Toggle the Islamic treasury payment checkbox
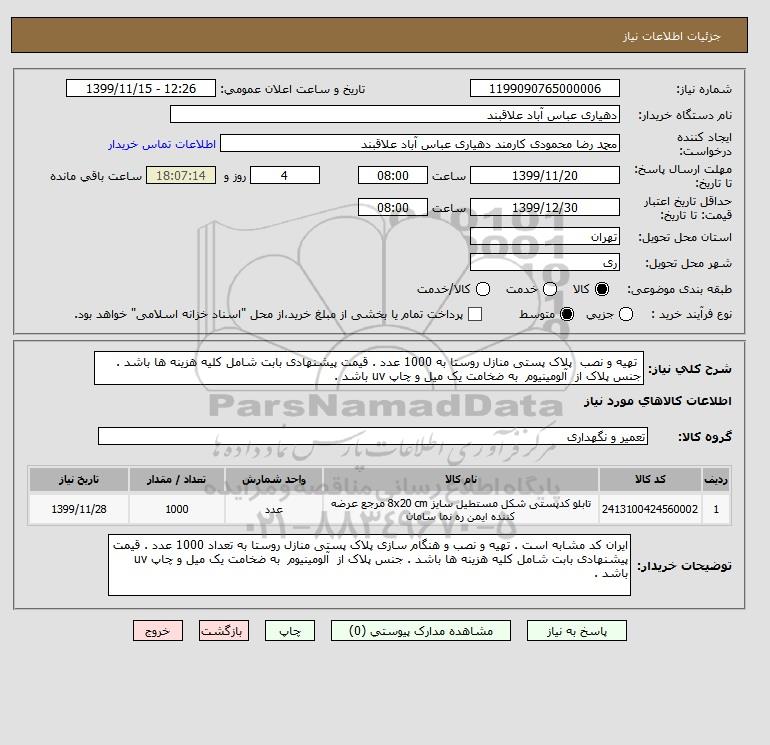The height and width of the screenshot is (745, 770). (475, 314)
